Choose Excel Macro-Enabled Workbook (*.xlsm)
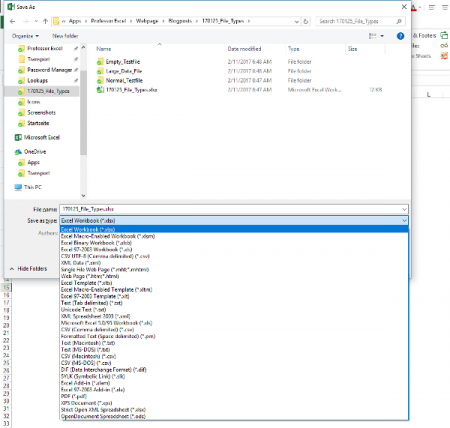 click(108, 236)
